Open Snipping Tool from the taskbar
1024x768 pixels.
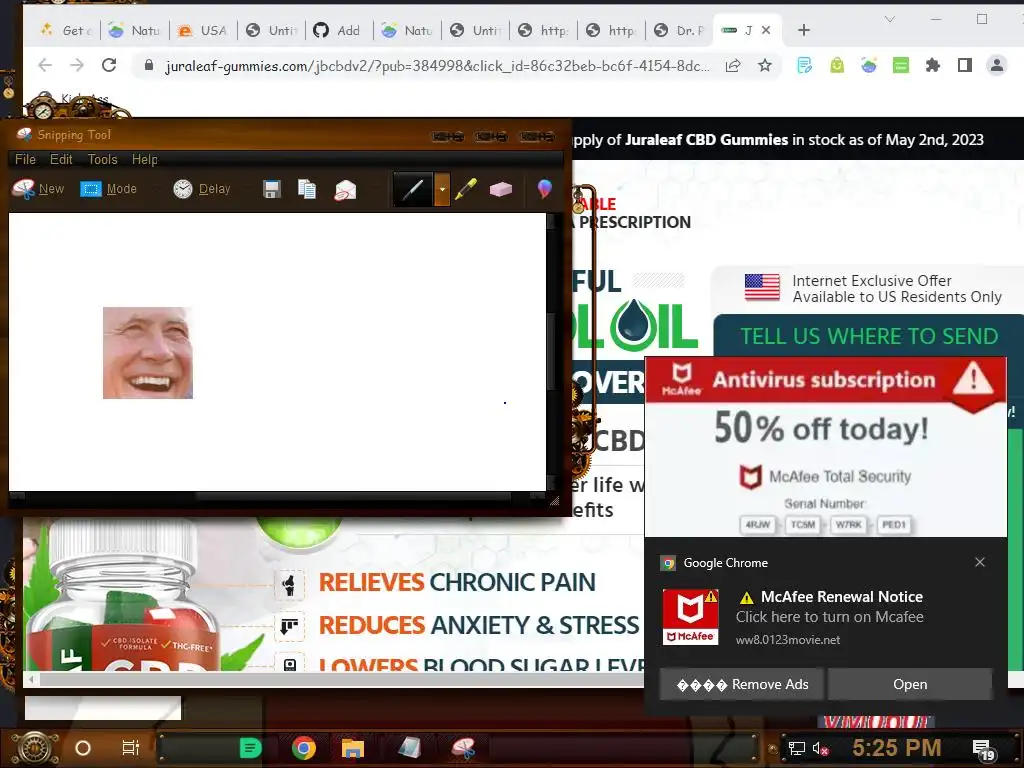(x=463, y=748)
